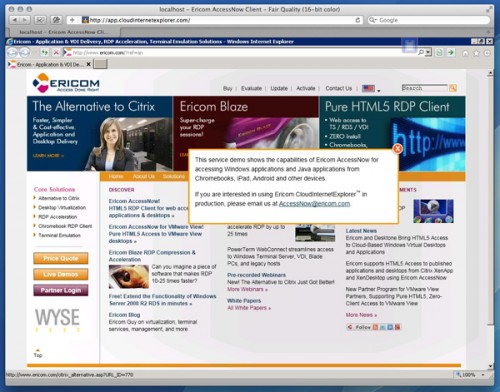500x392 pixels.
Task: Open the Buy link in top navigation
Action: 228,88
